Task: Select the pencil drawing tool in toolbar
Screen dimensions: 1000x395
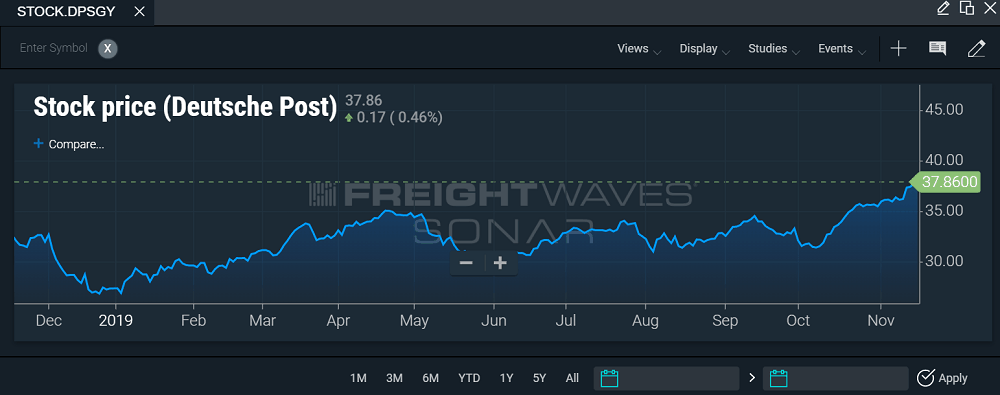Action: click(x=976, y=48)
